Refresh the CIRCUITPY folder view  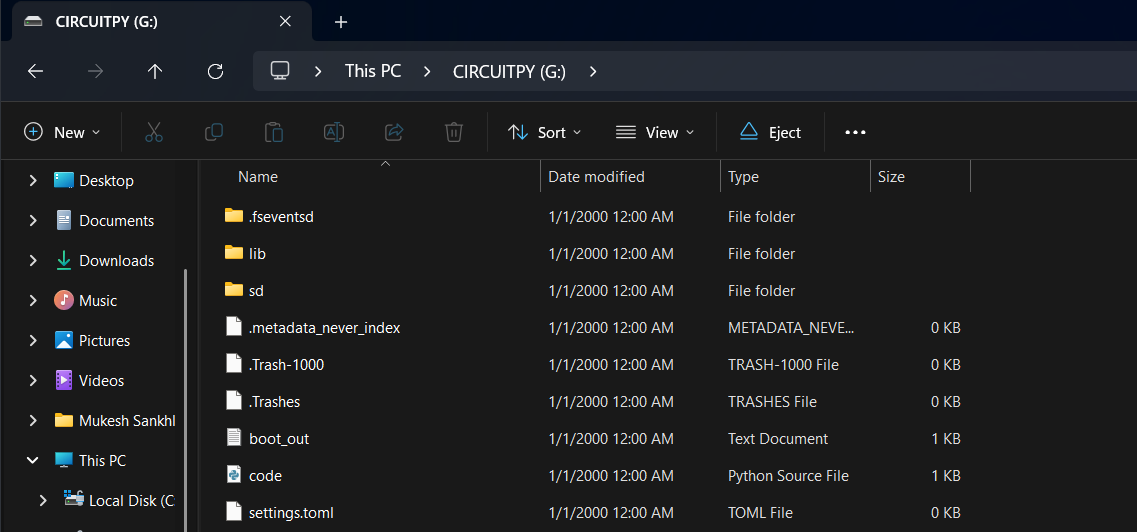[215, 71]
